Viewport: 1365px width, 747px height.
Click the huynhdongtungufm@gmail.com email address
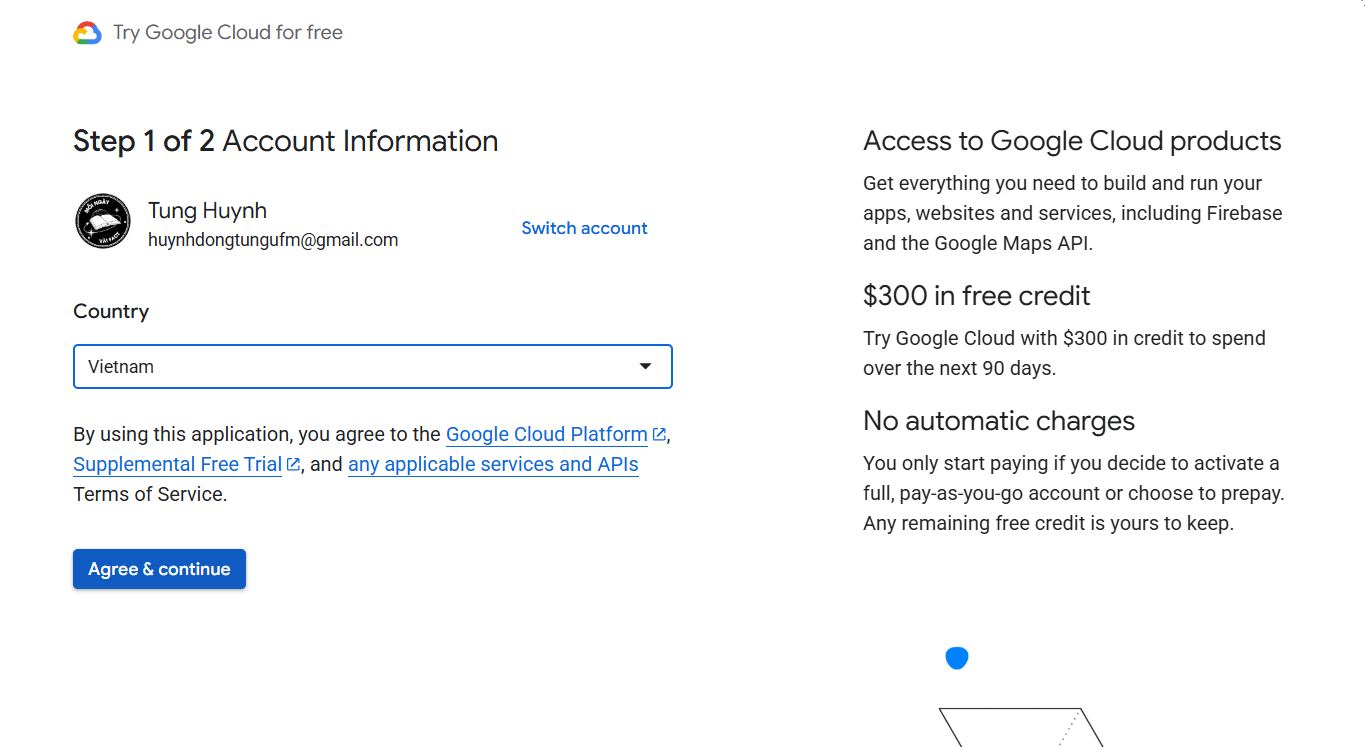[x=273, y=240]
